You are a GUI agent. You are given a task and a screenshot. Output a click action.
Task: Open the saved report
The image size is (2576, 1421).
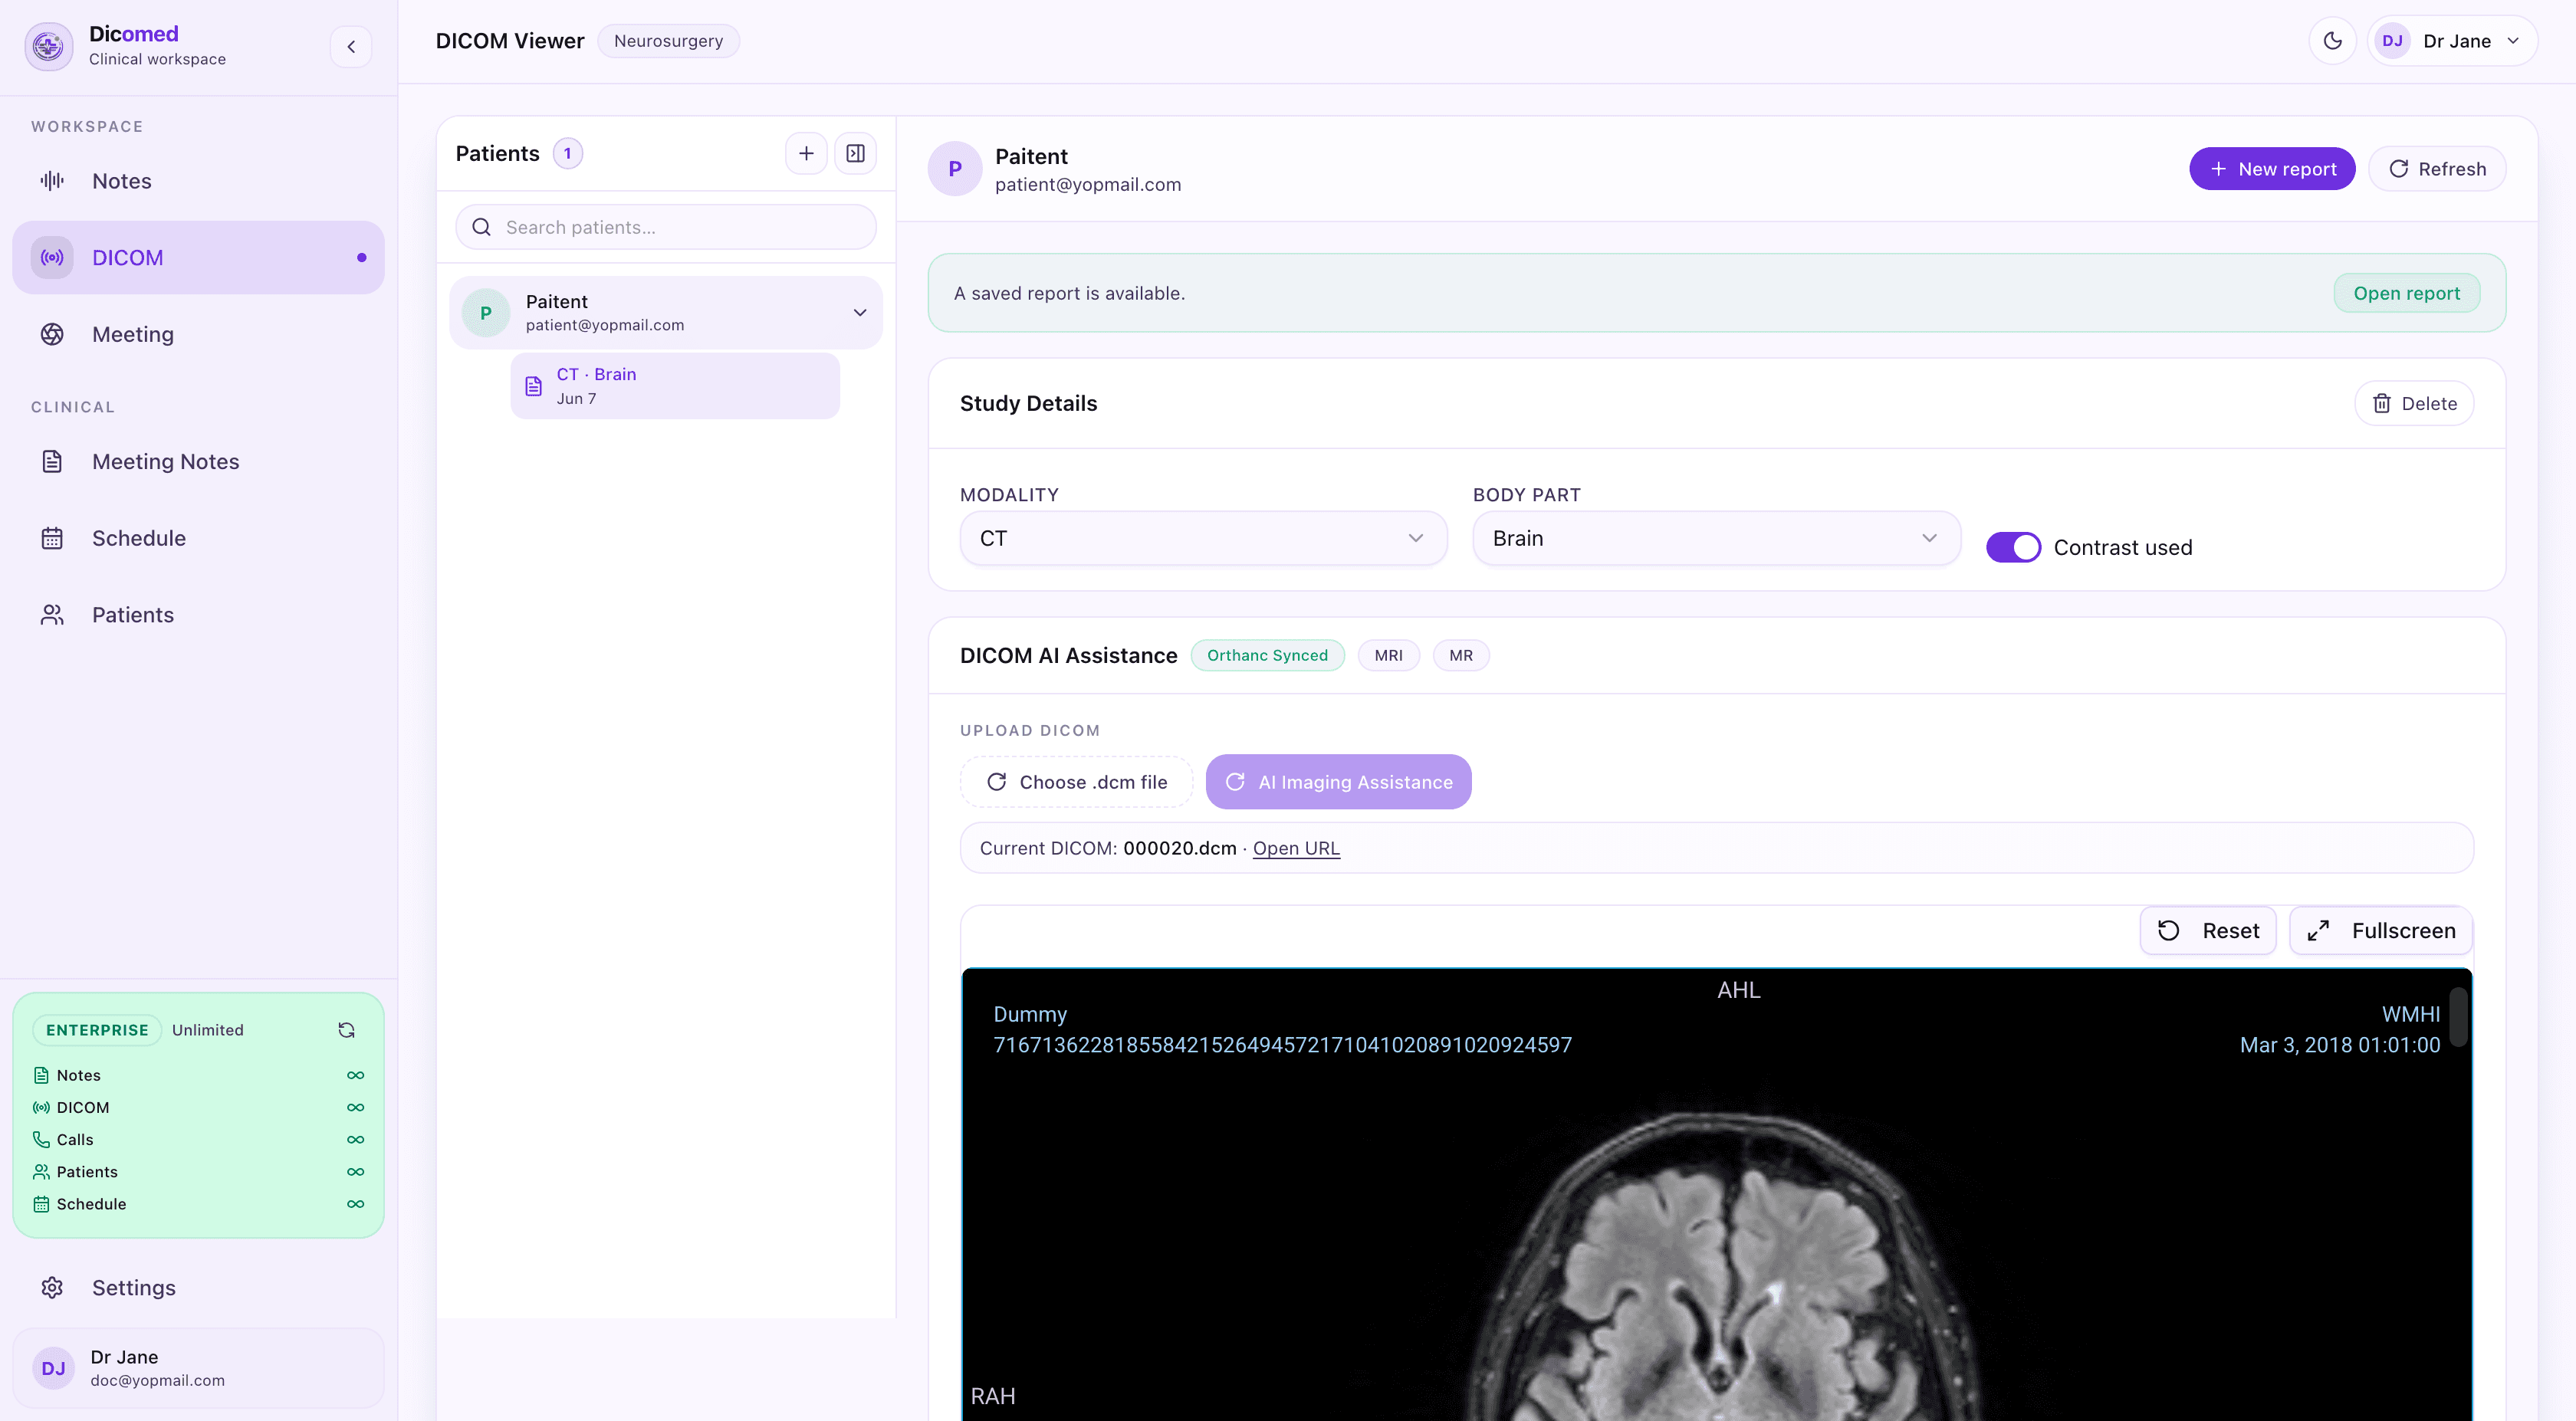(2406, 293)
